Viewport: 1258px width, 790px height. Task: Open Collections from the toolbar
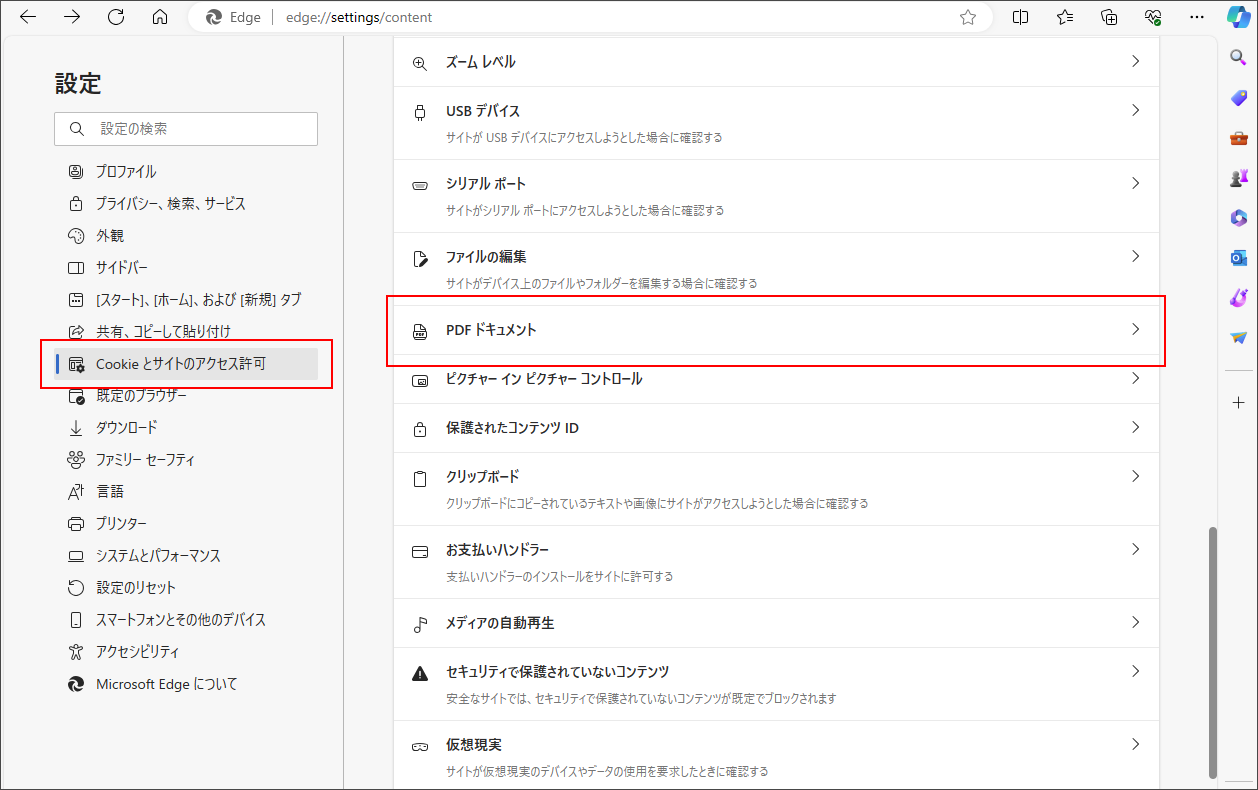tap(1108, 17)
